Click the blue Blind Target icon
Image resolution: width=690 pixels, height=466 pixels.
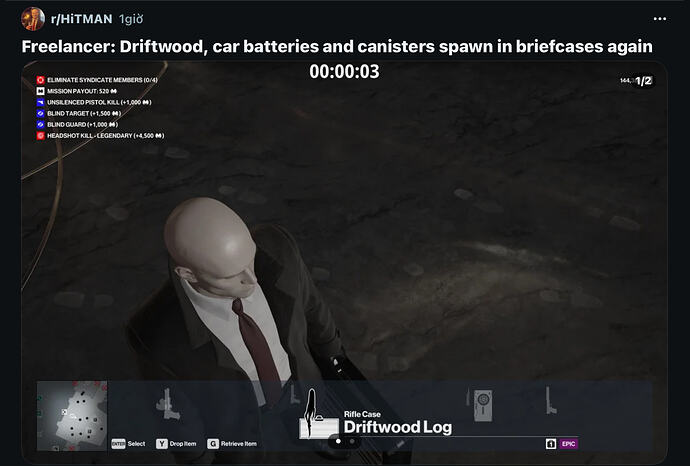40,113
